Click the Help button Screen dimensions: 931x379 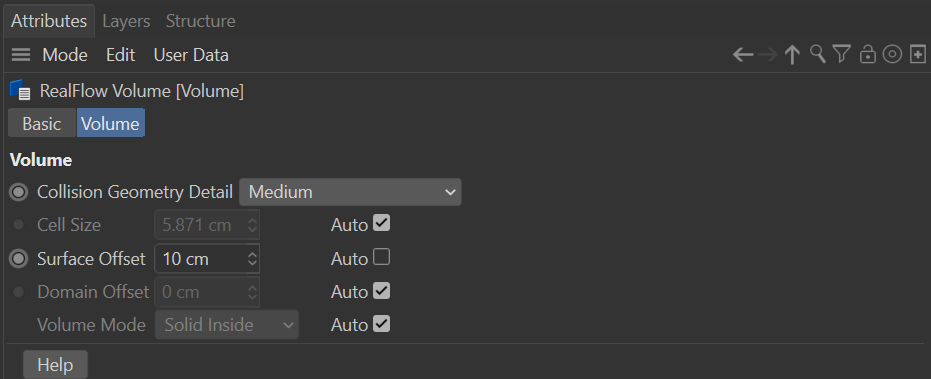tap(55, 364)
